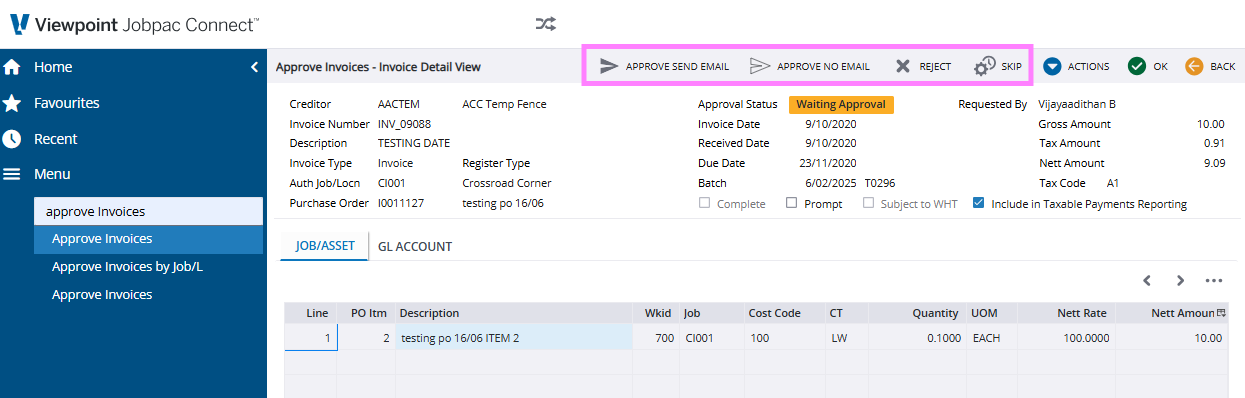
Task: Click the green OK check icon
Action: [x=1136, y=66]
